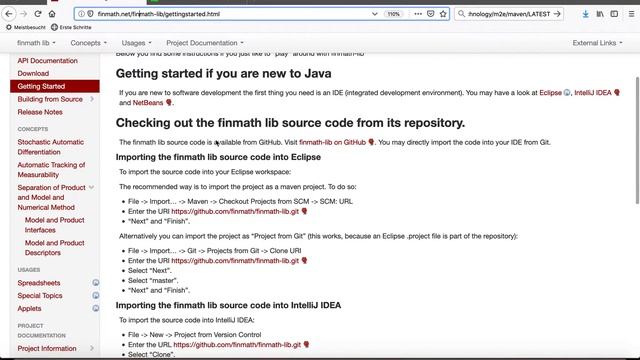Screen dimensions: 640x360
Task: Click GitHub URL under Projects from Git steps
Action: point(235,260)
